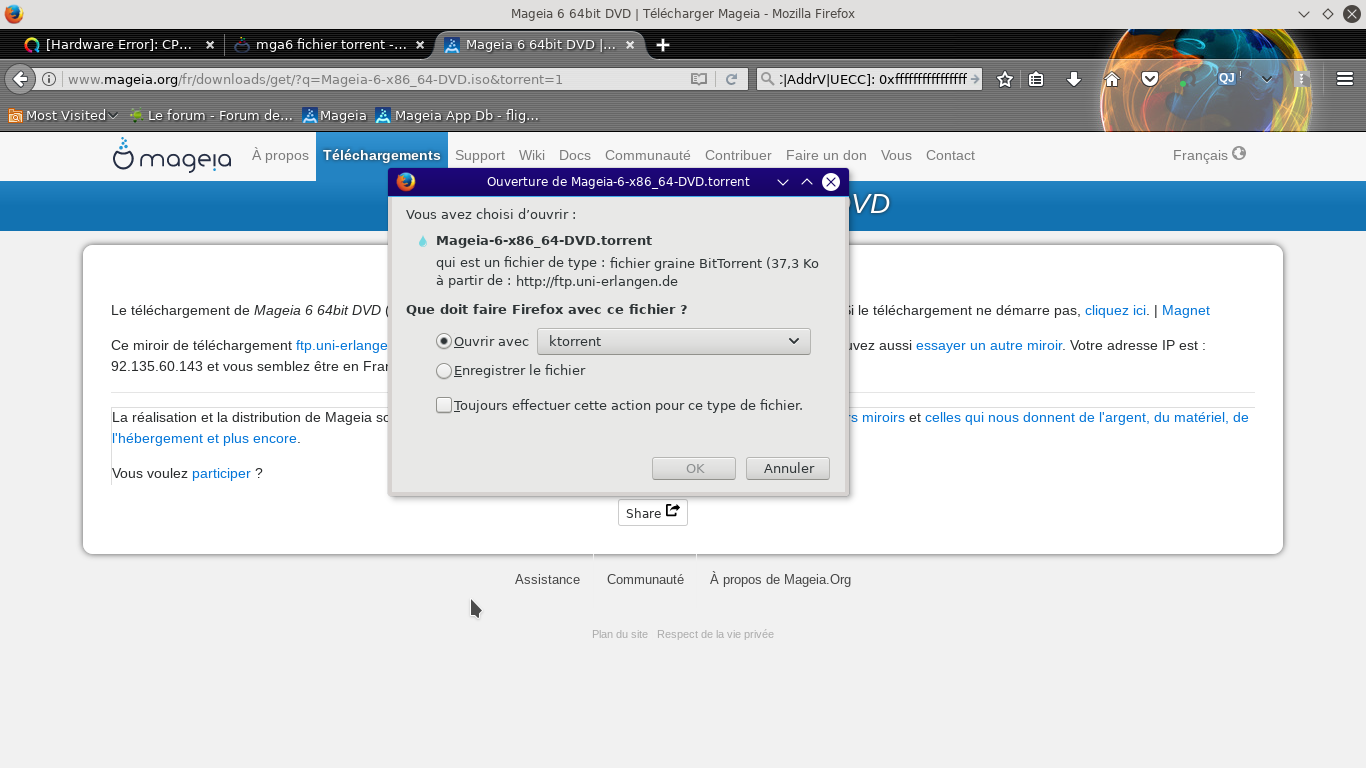Expand toolbar overflow chevron
The image size is (1366, 768).
pos(1267,79)
